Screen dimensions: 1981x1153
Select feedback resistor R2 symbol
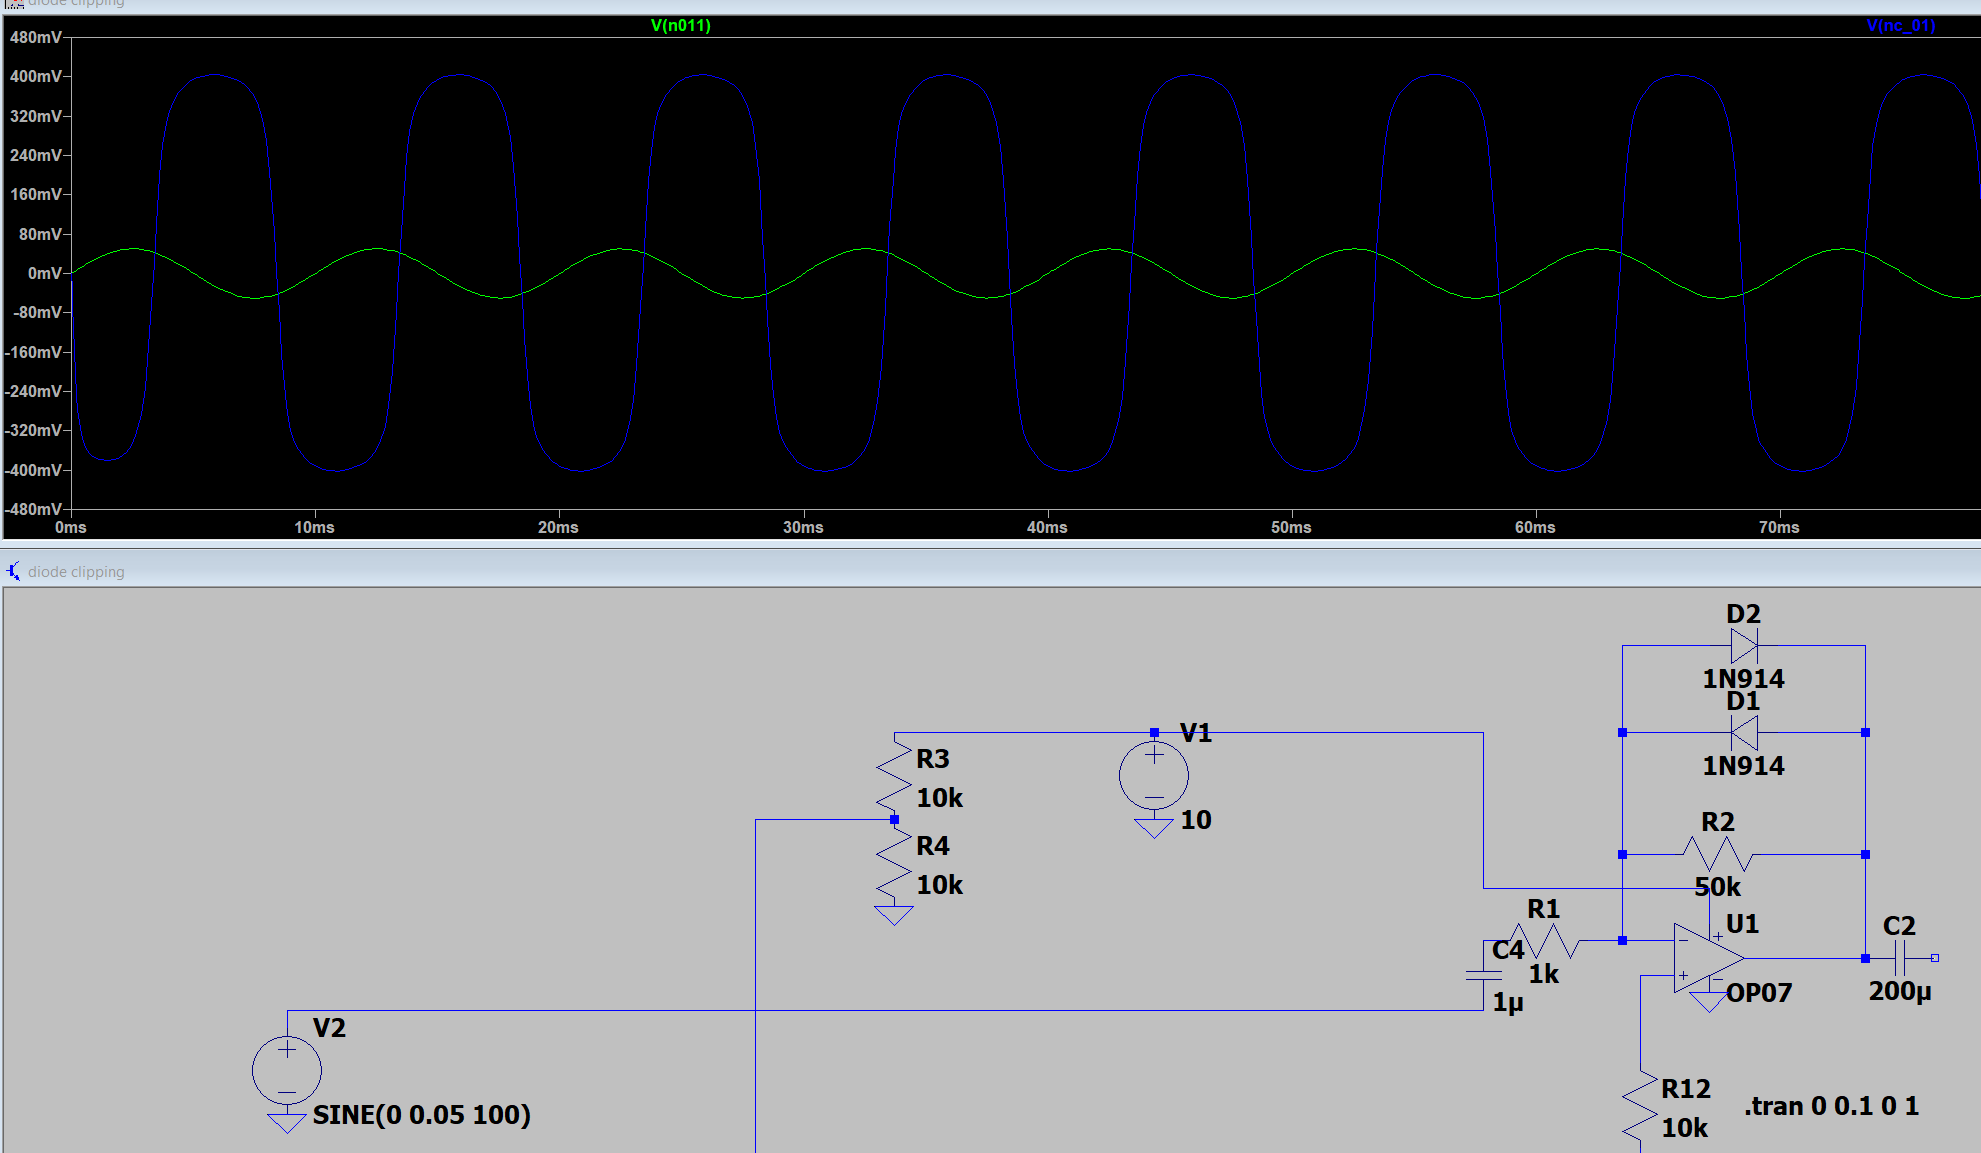coord(1718,855)
